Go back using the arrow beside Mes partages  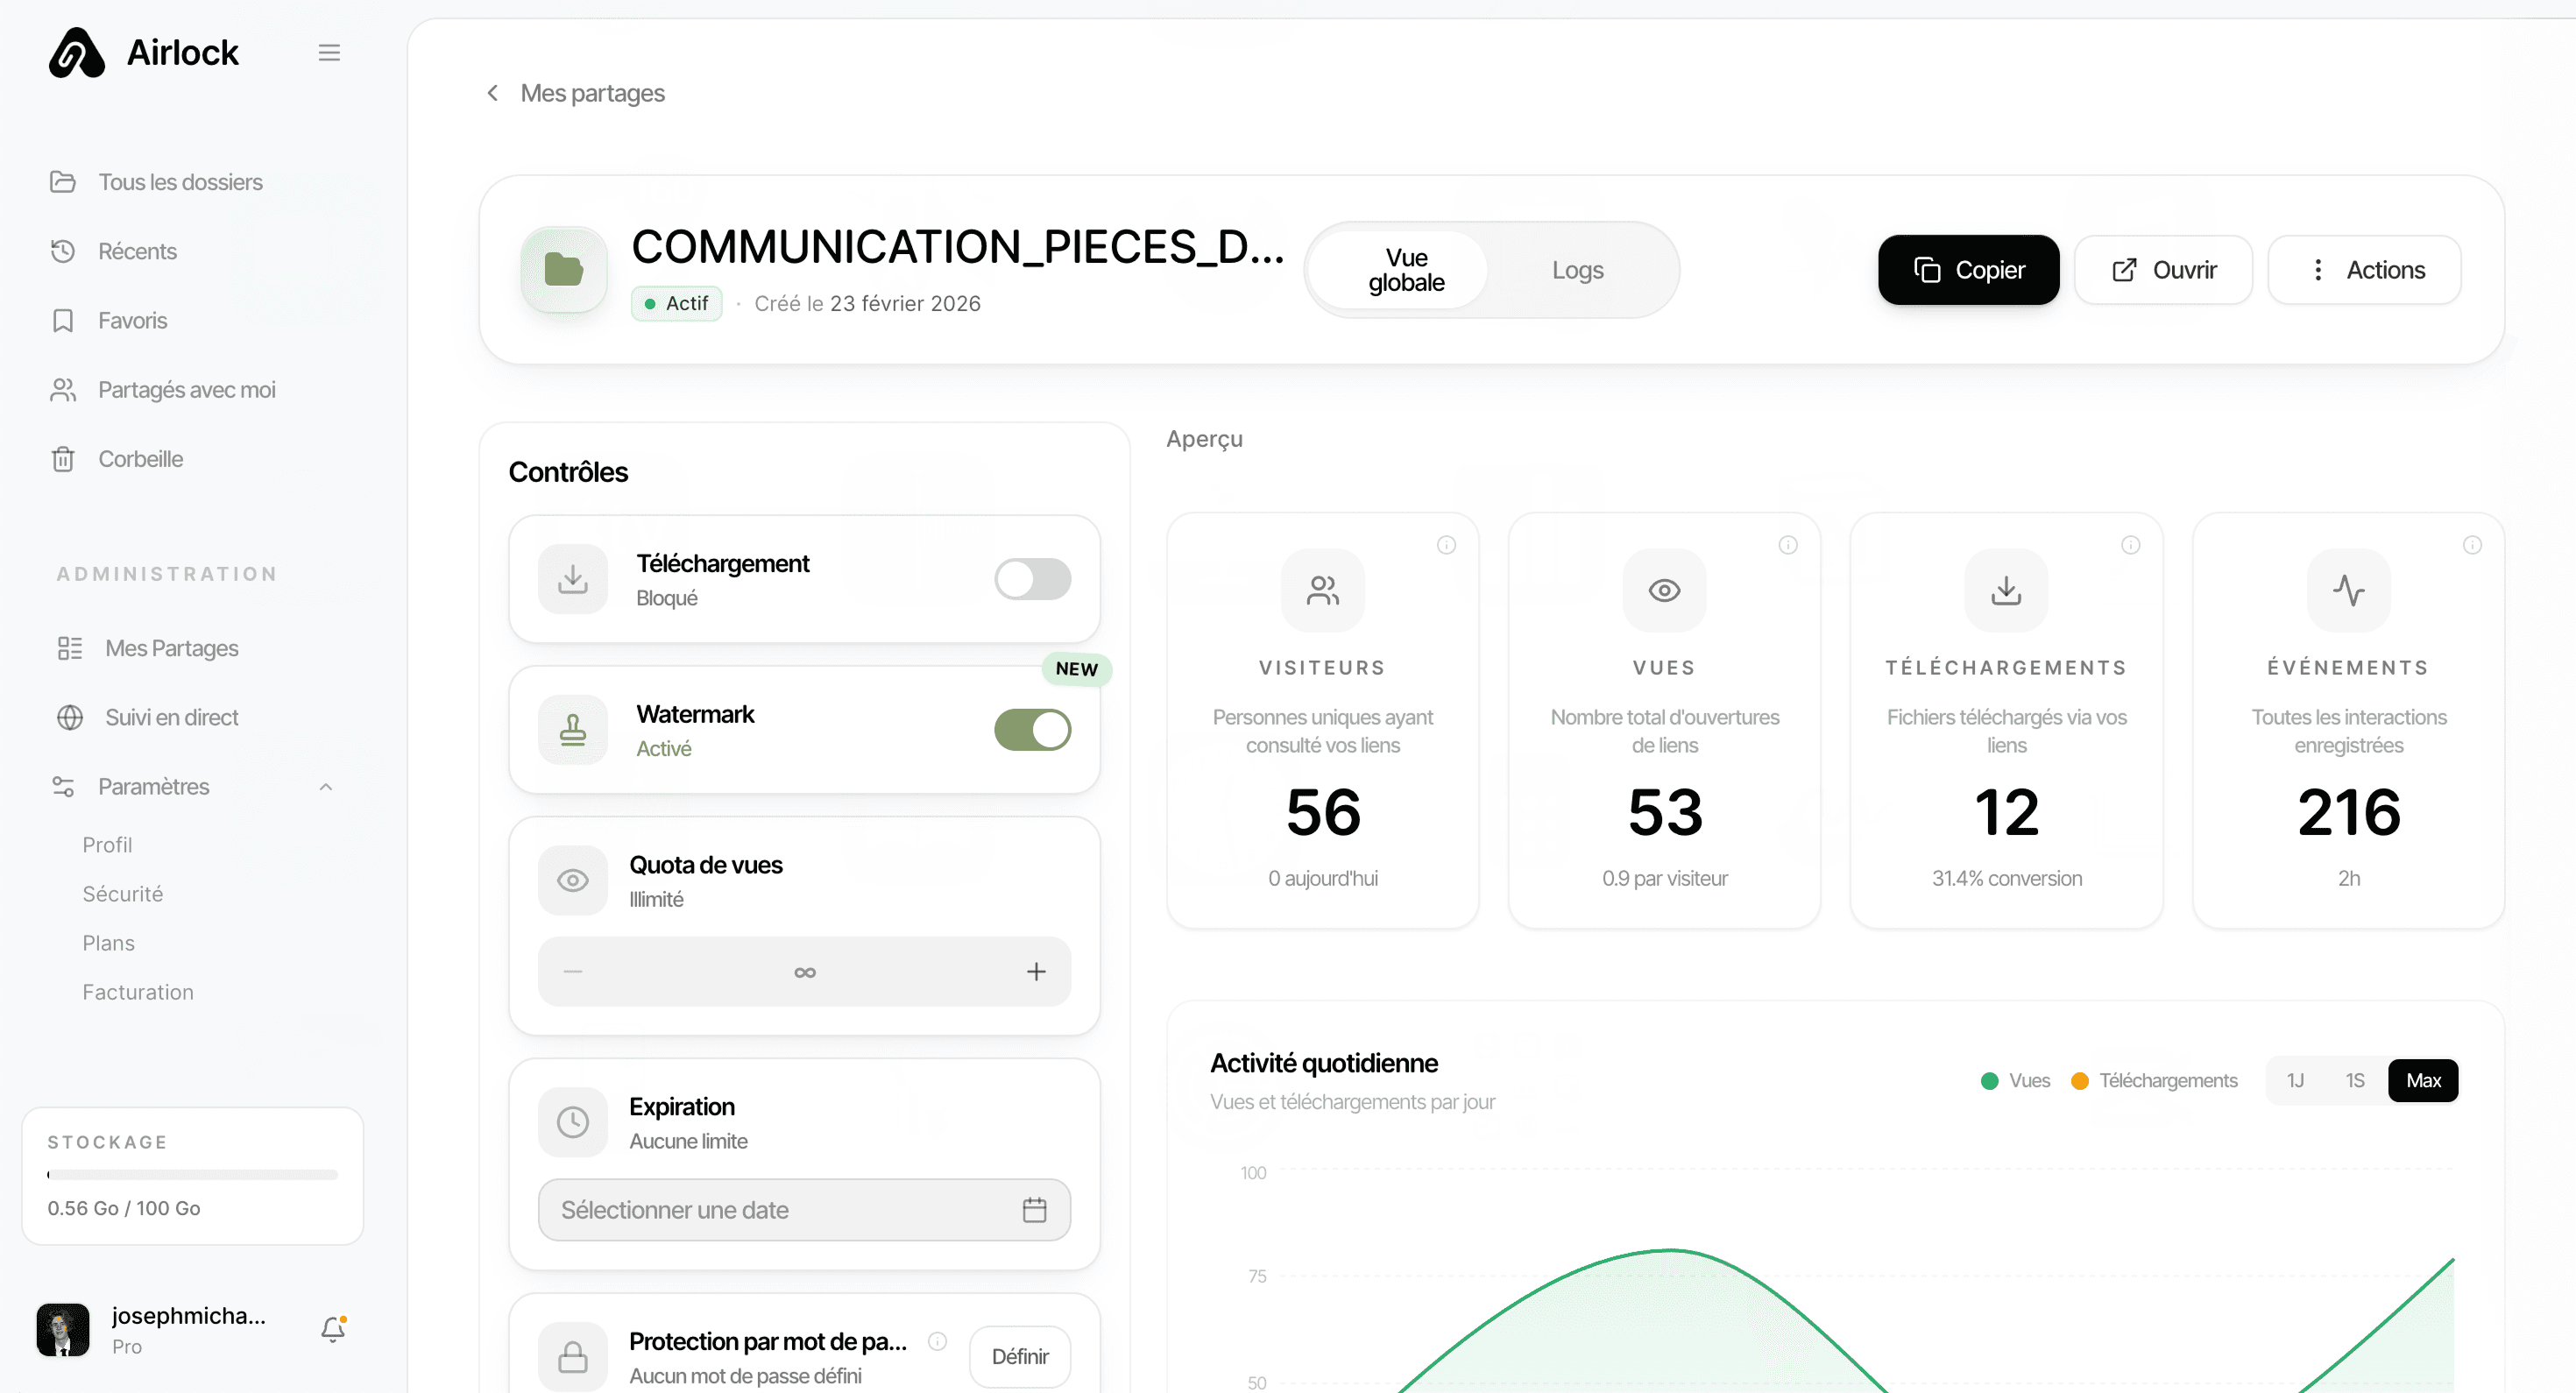tap(492, 93)
